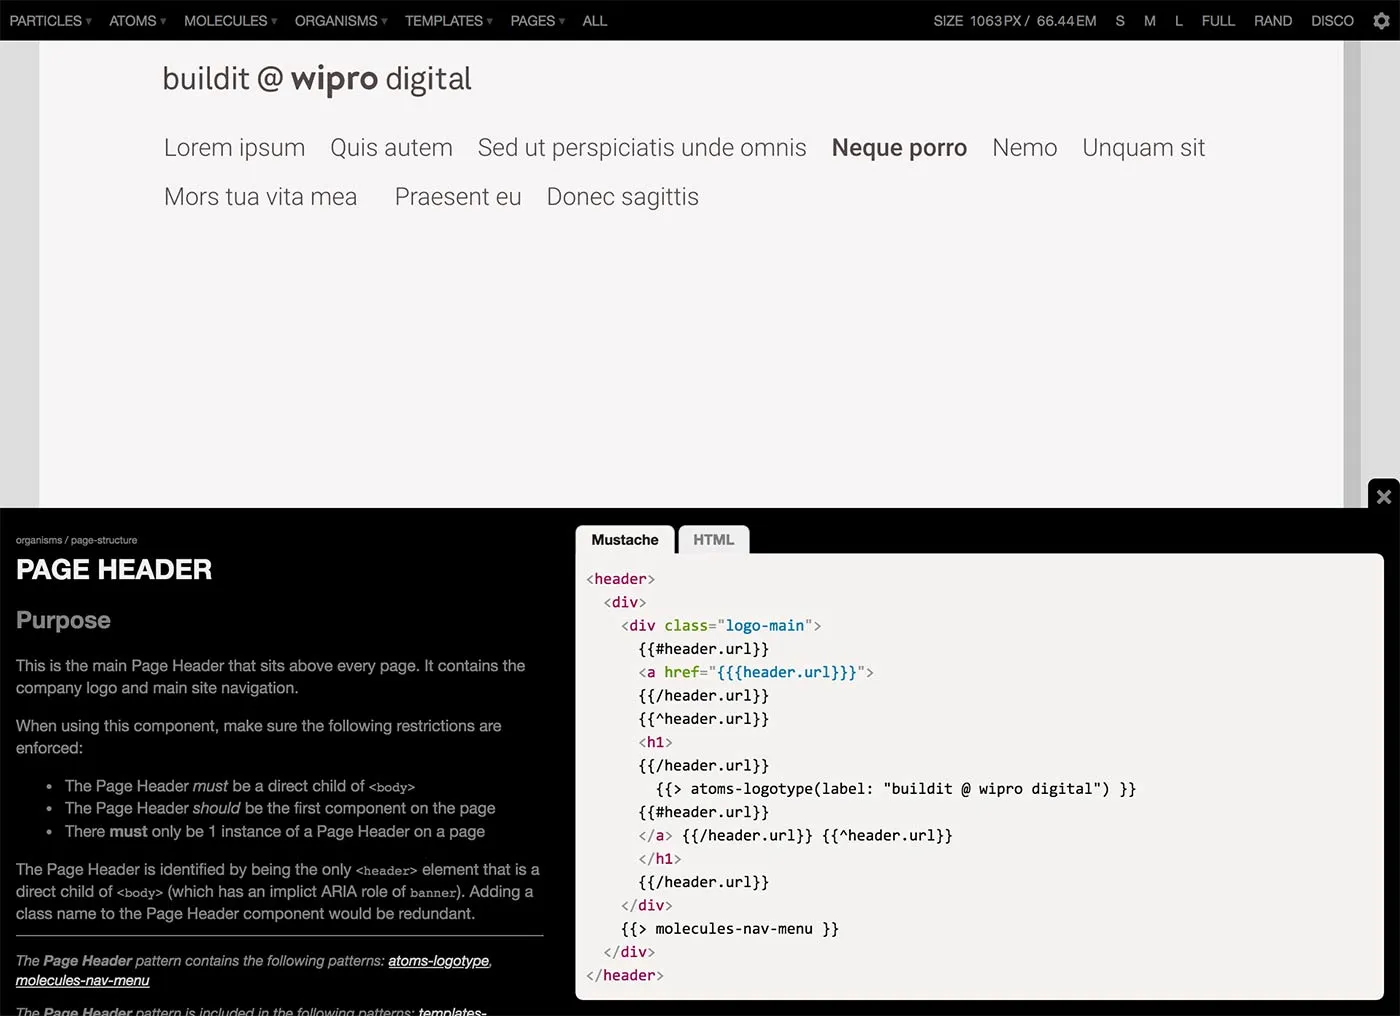Image resolution: width=1400 pixels, height=1016 pixels.
Task: Open the atoms-logotype pattern link
Action: pyautogui.click(x=438, y=960)
